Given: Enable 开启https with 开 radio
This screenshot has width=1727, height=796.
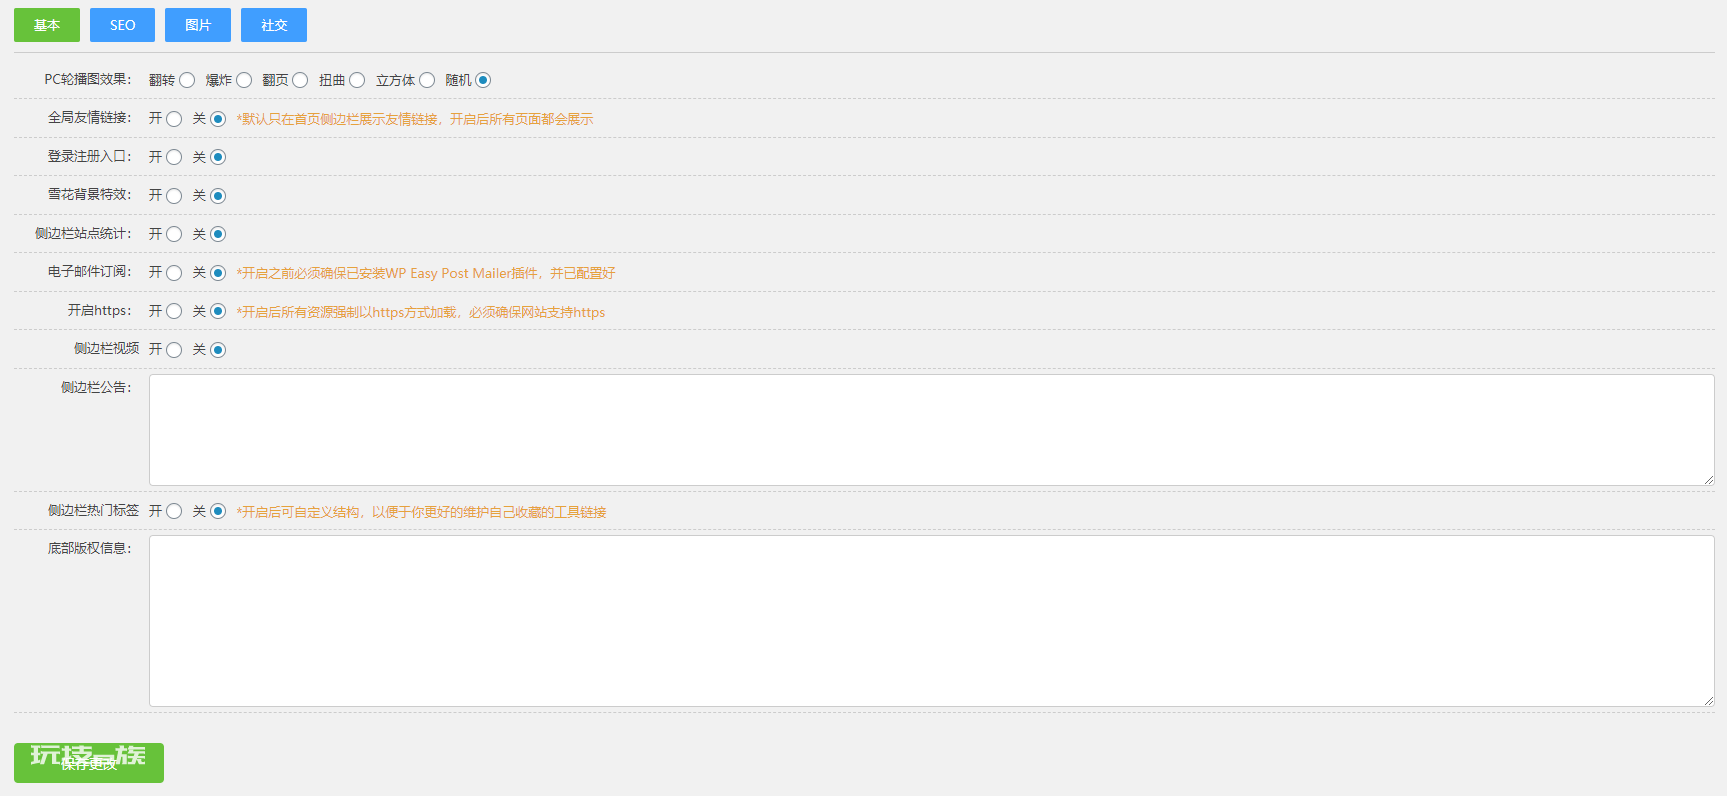Looking at the screenshot, I should click(174, 311).
